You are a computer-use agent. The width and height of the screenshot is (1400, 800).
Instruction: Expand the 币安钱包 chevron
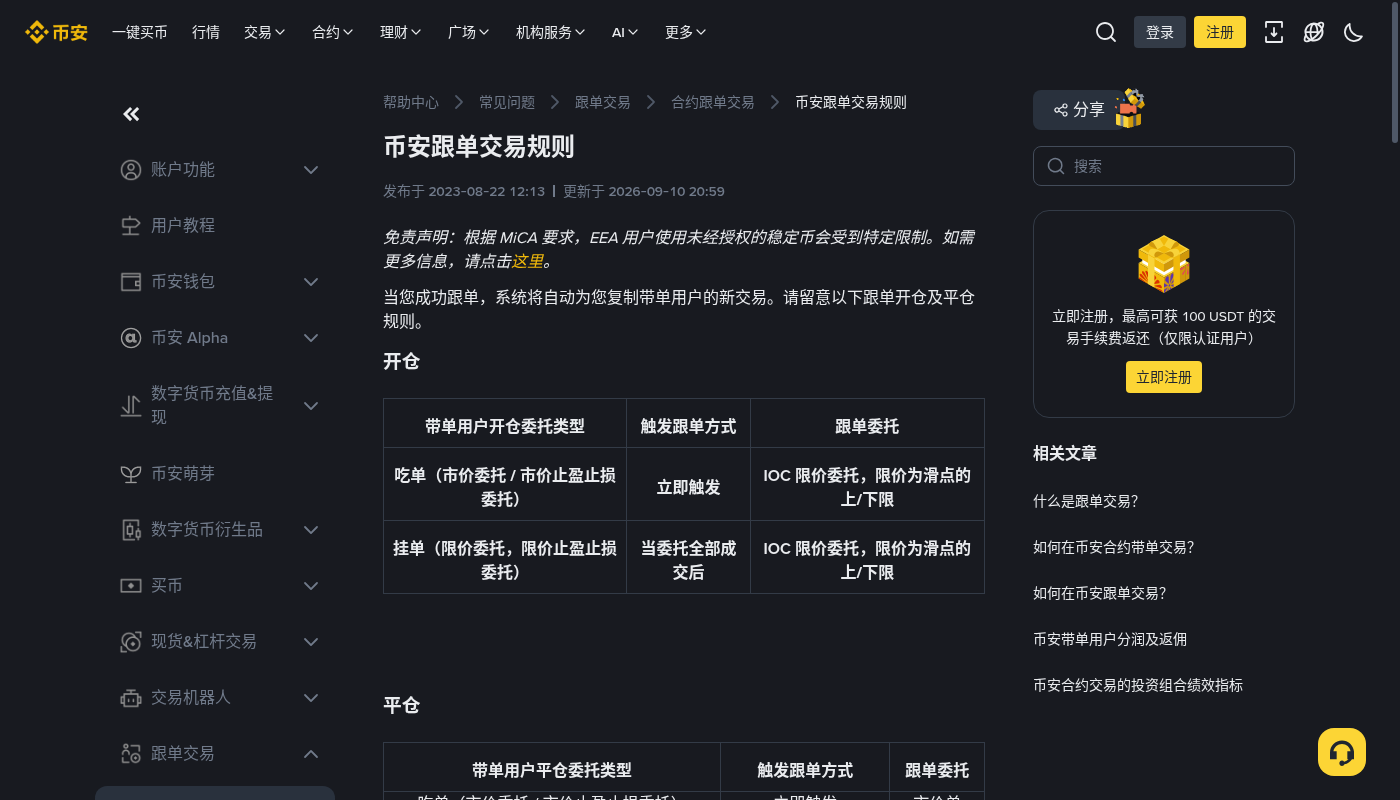click(311, 282)
